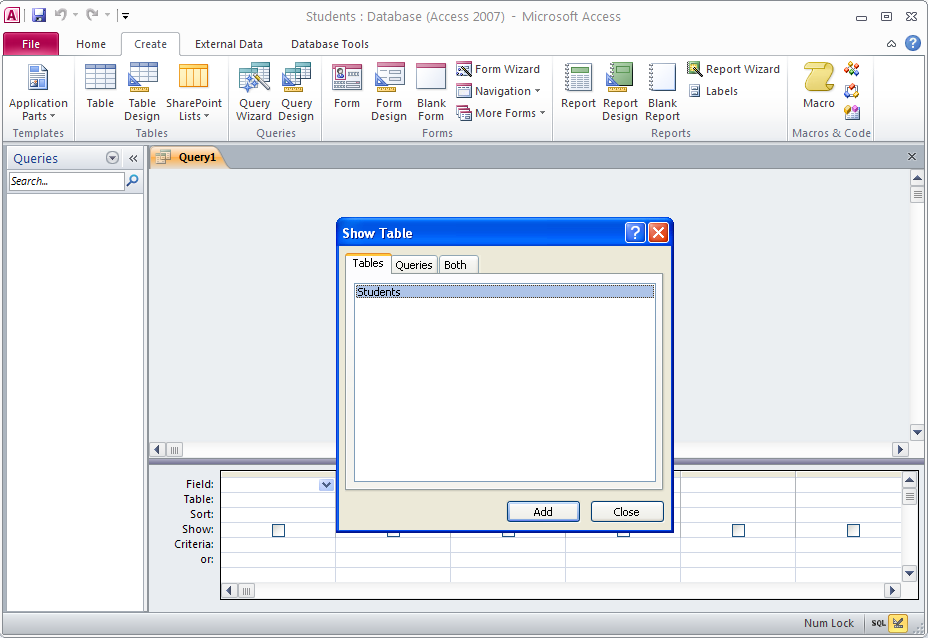Viewport: 928px width, 638px height.
Task: Open the Create ribbon tab
Action: click(150, 44)
